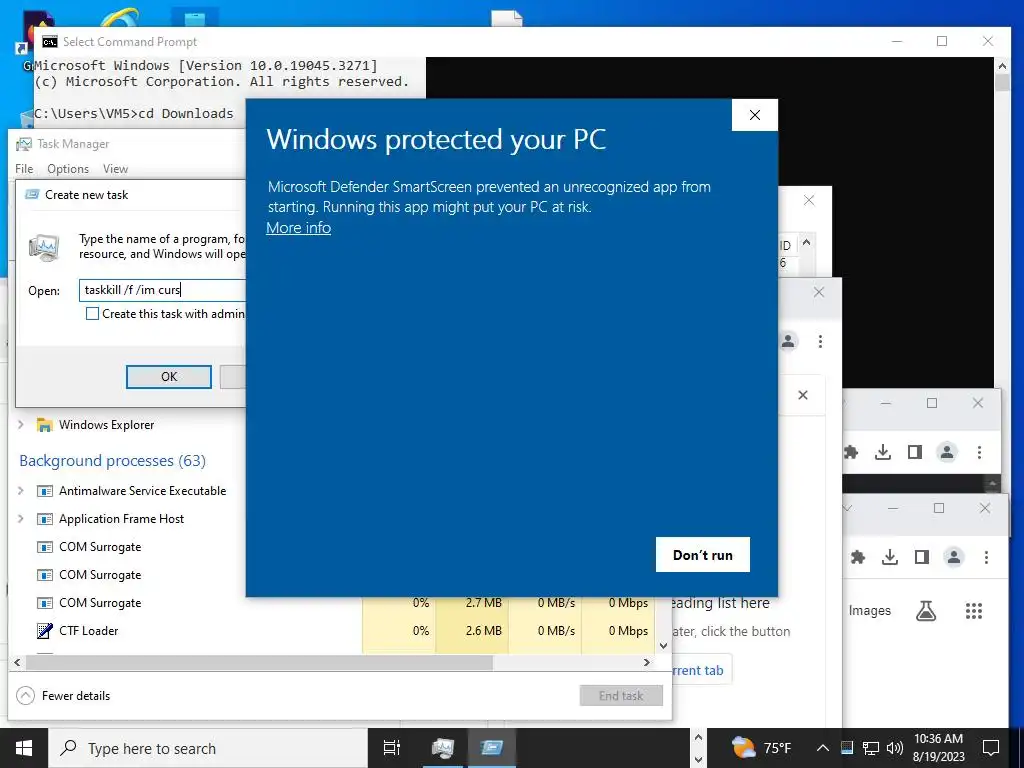Expand Application Frame Host row
Viewport: 1024px width, 768px height.
21,519
